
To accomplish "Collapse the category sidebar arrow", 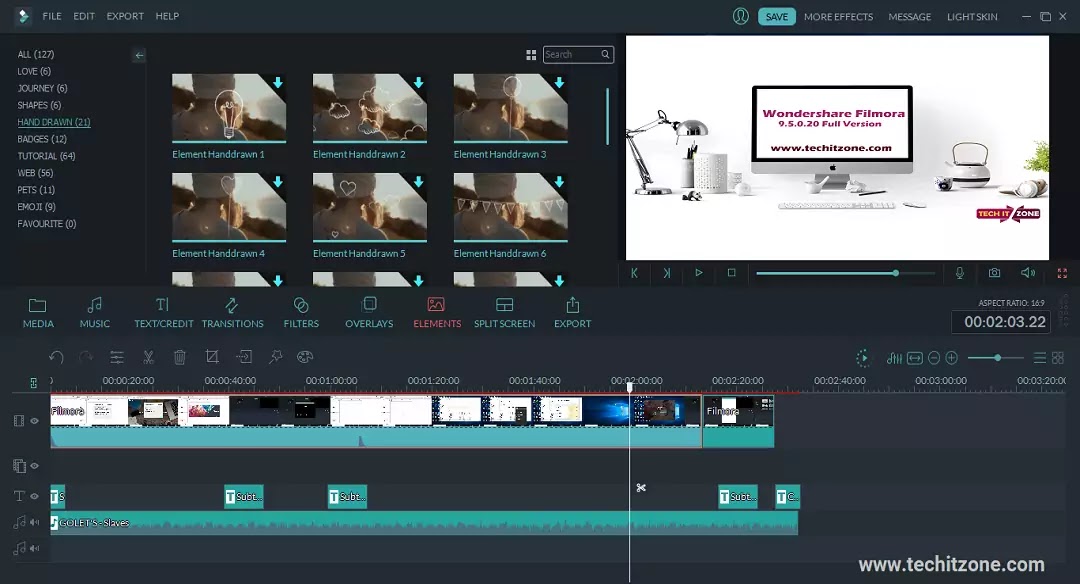I will [x=139, y=55].
